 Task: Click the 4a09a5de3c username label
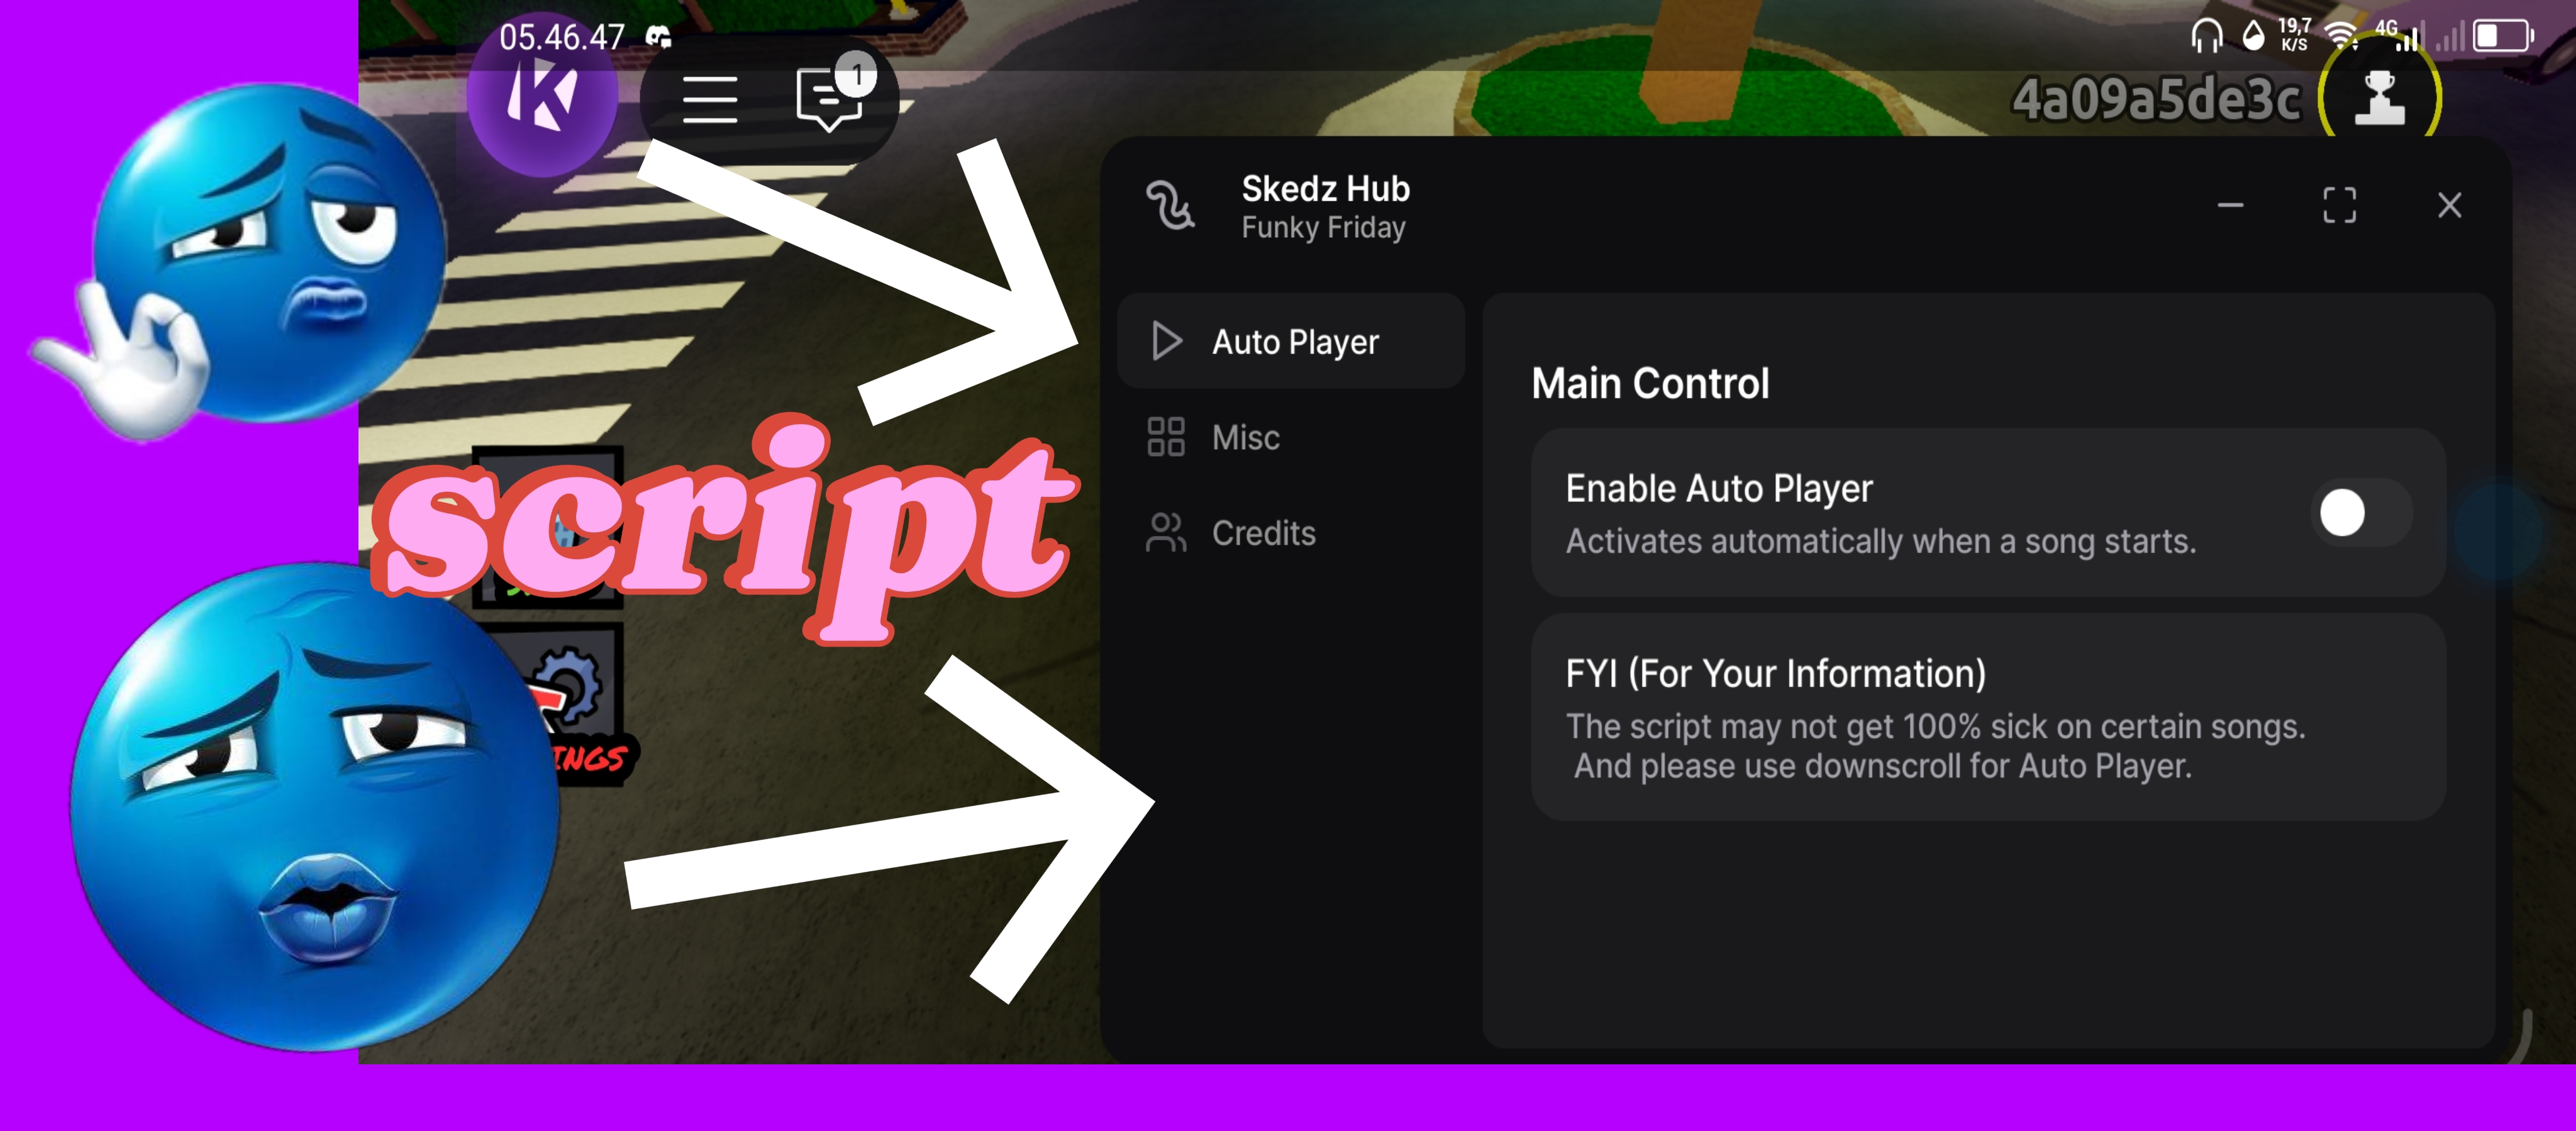pos(2156,99)
